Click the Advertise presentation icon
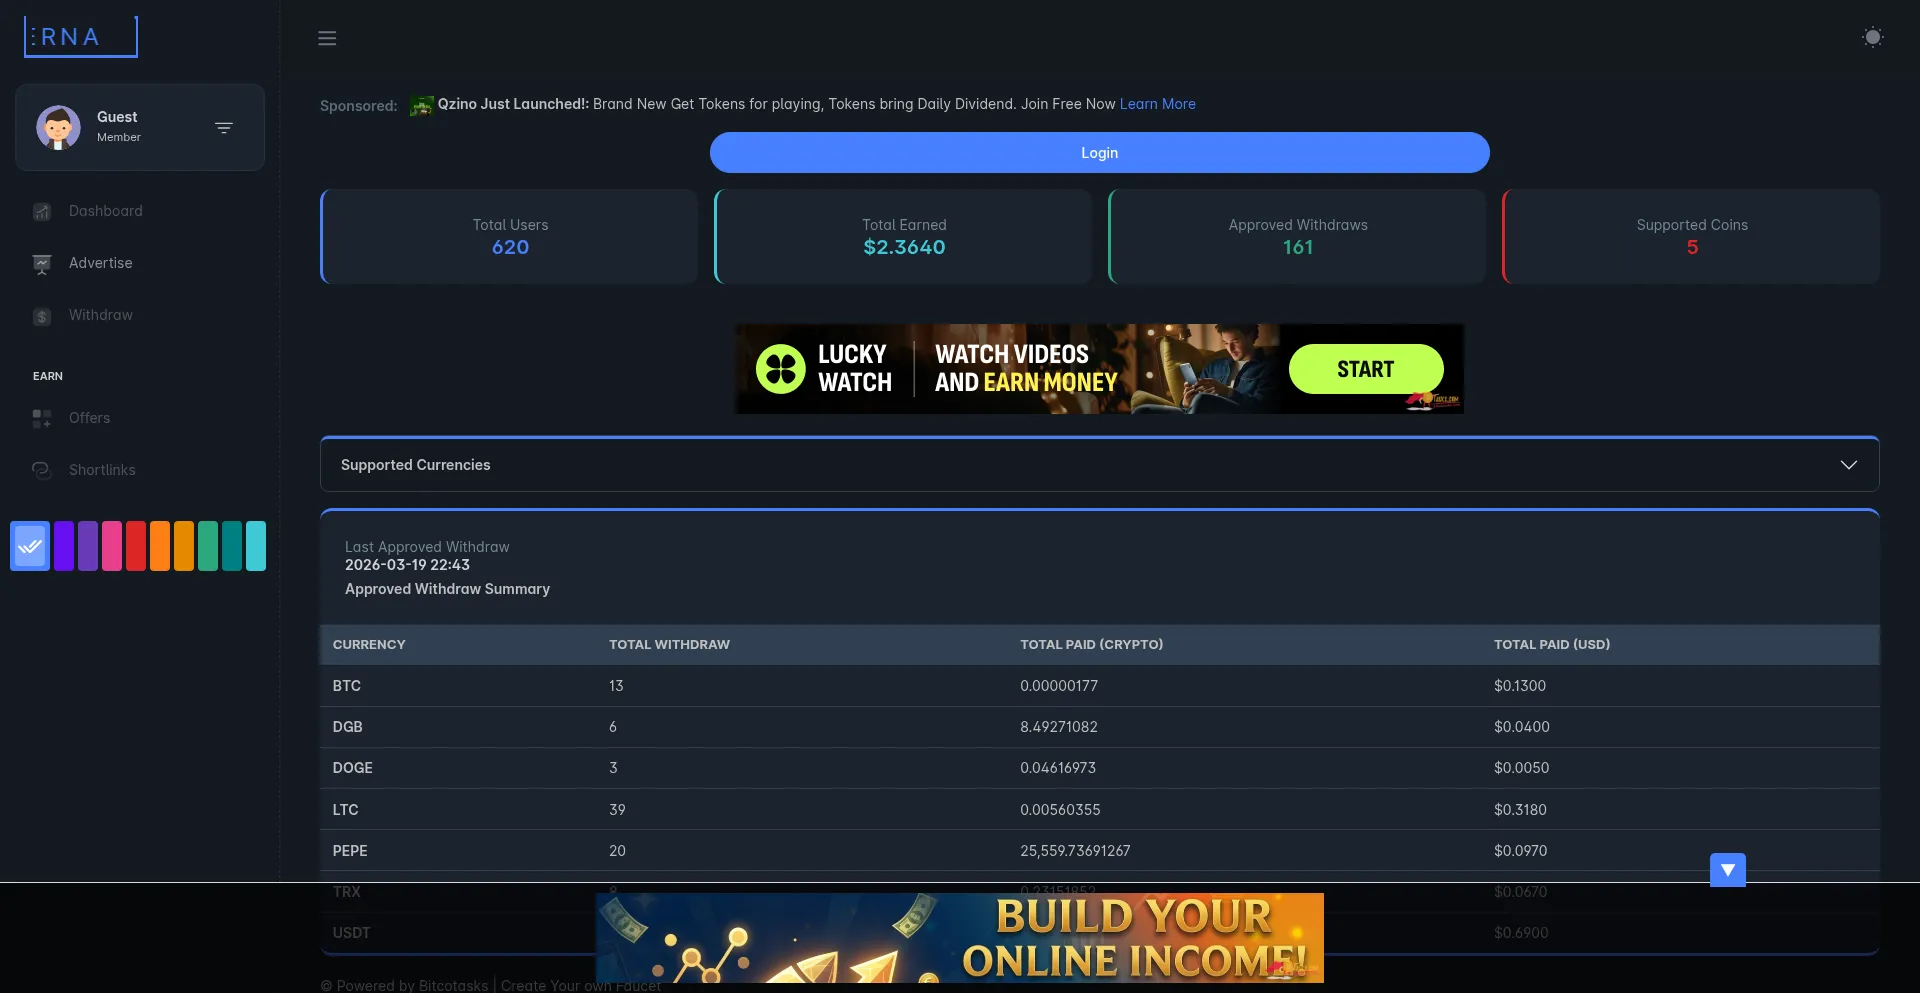Viewport: 1920px width, 993px height. 42,264
